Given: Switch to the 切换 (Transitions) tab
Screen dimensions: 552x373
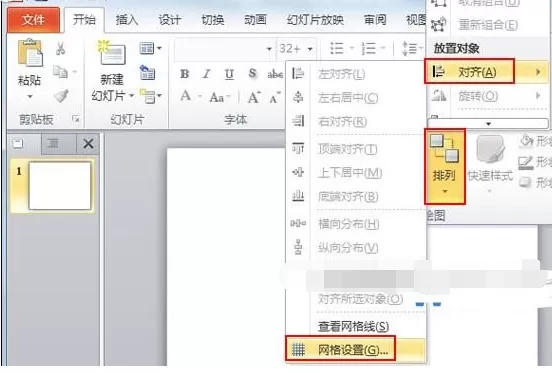Looking at the screenshot, I should point(212,20).
